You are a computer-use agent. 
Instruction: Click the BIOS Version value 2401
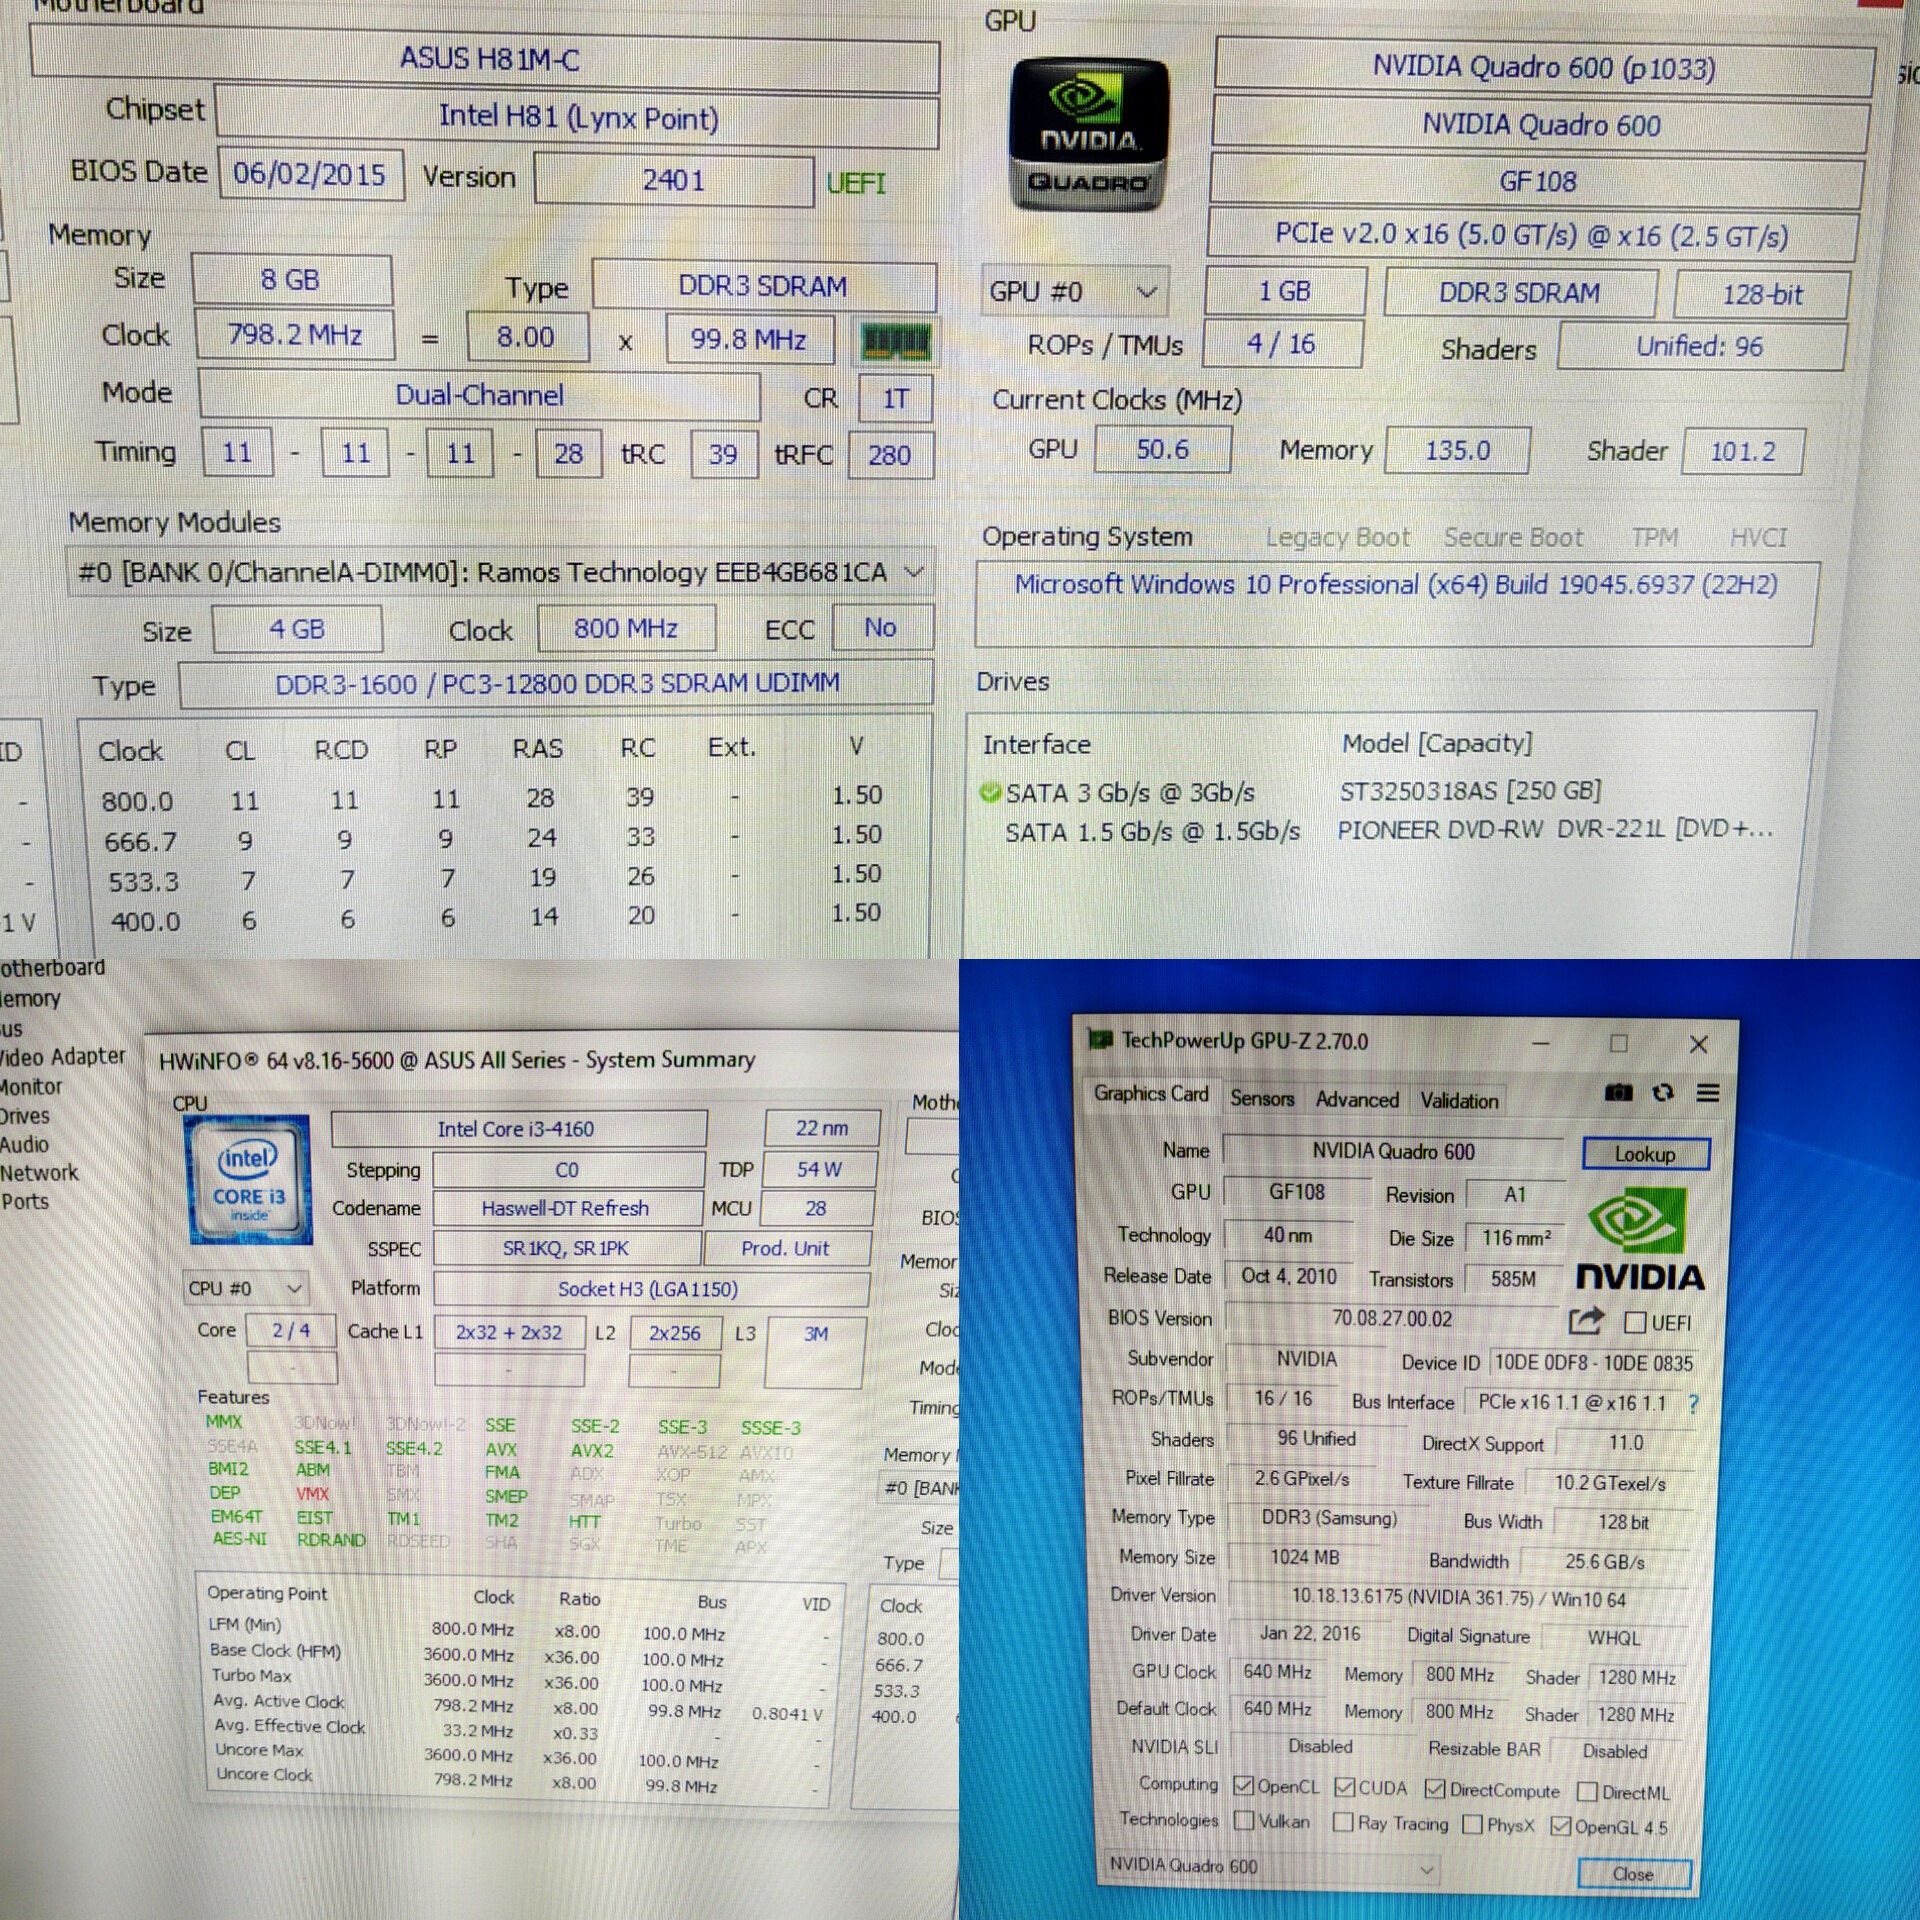tap(673, 180)
